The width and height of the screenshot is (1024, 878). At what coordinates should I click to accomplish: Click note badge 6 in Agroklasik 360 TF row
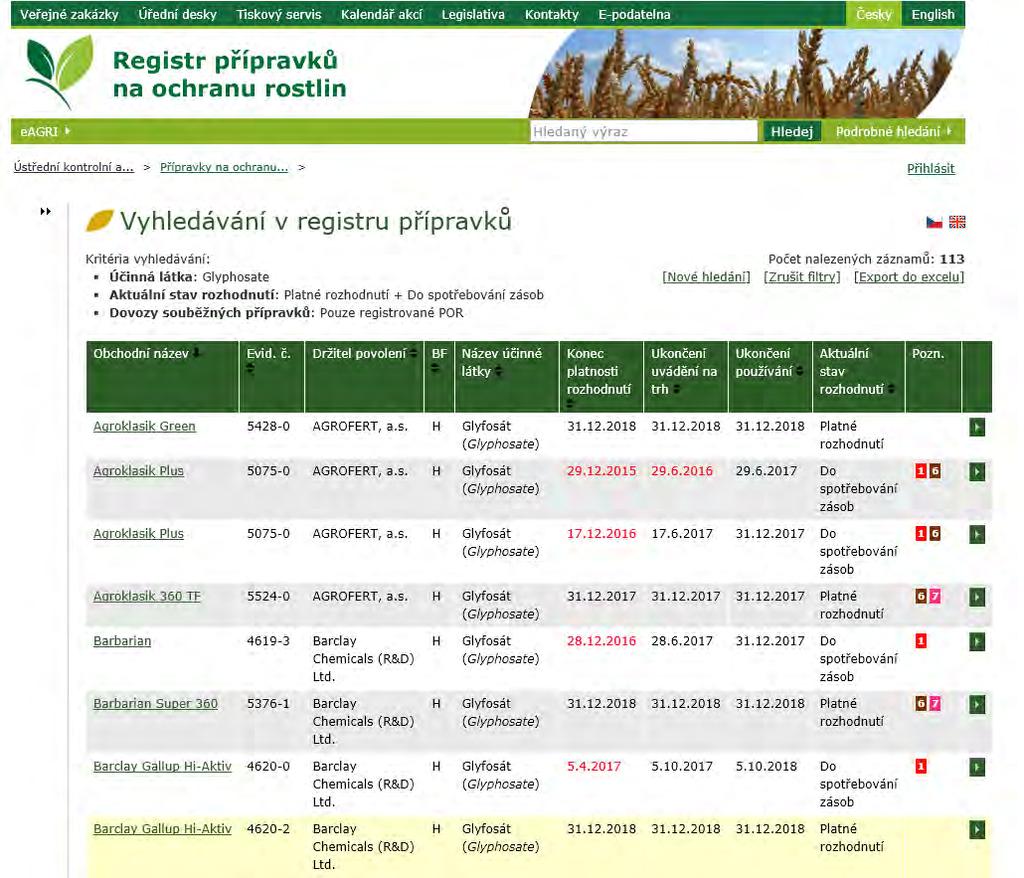[x=921, y=596]
